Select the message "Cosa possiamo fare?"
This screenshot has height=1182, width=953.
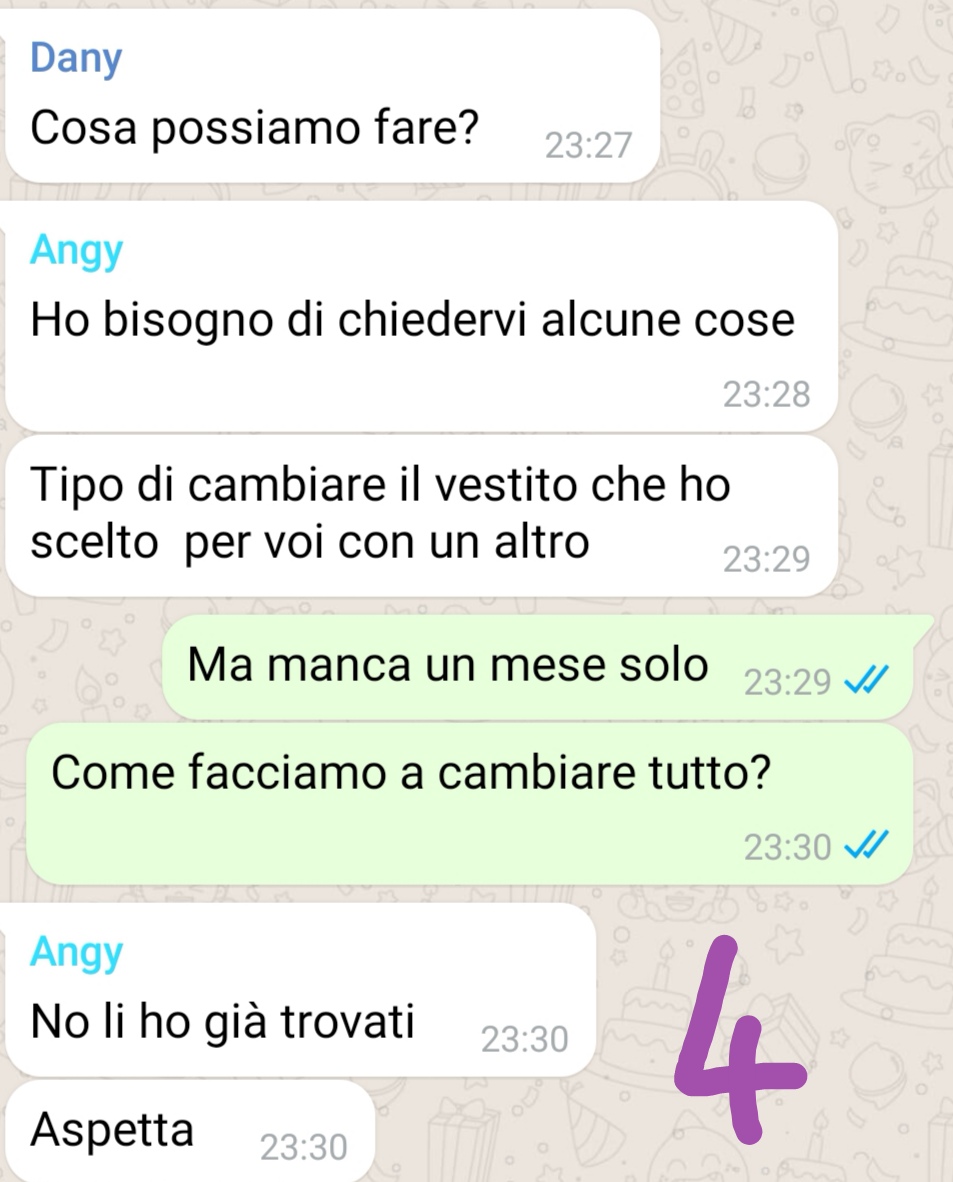click(332, 96)
